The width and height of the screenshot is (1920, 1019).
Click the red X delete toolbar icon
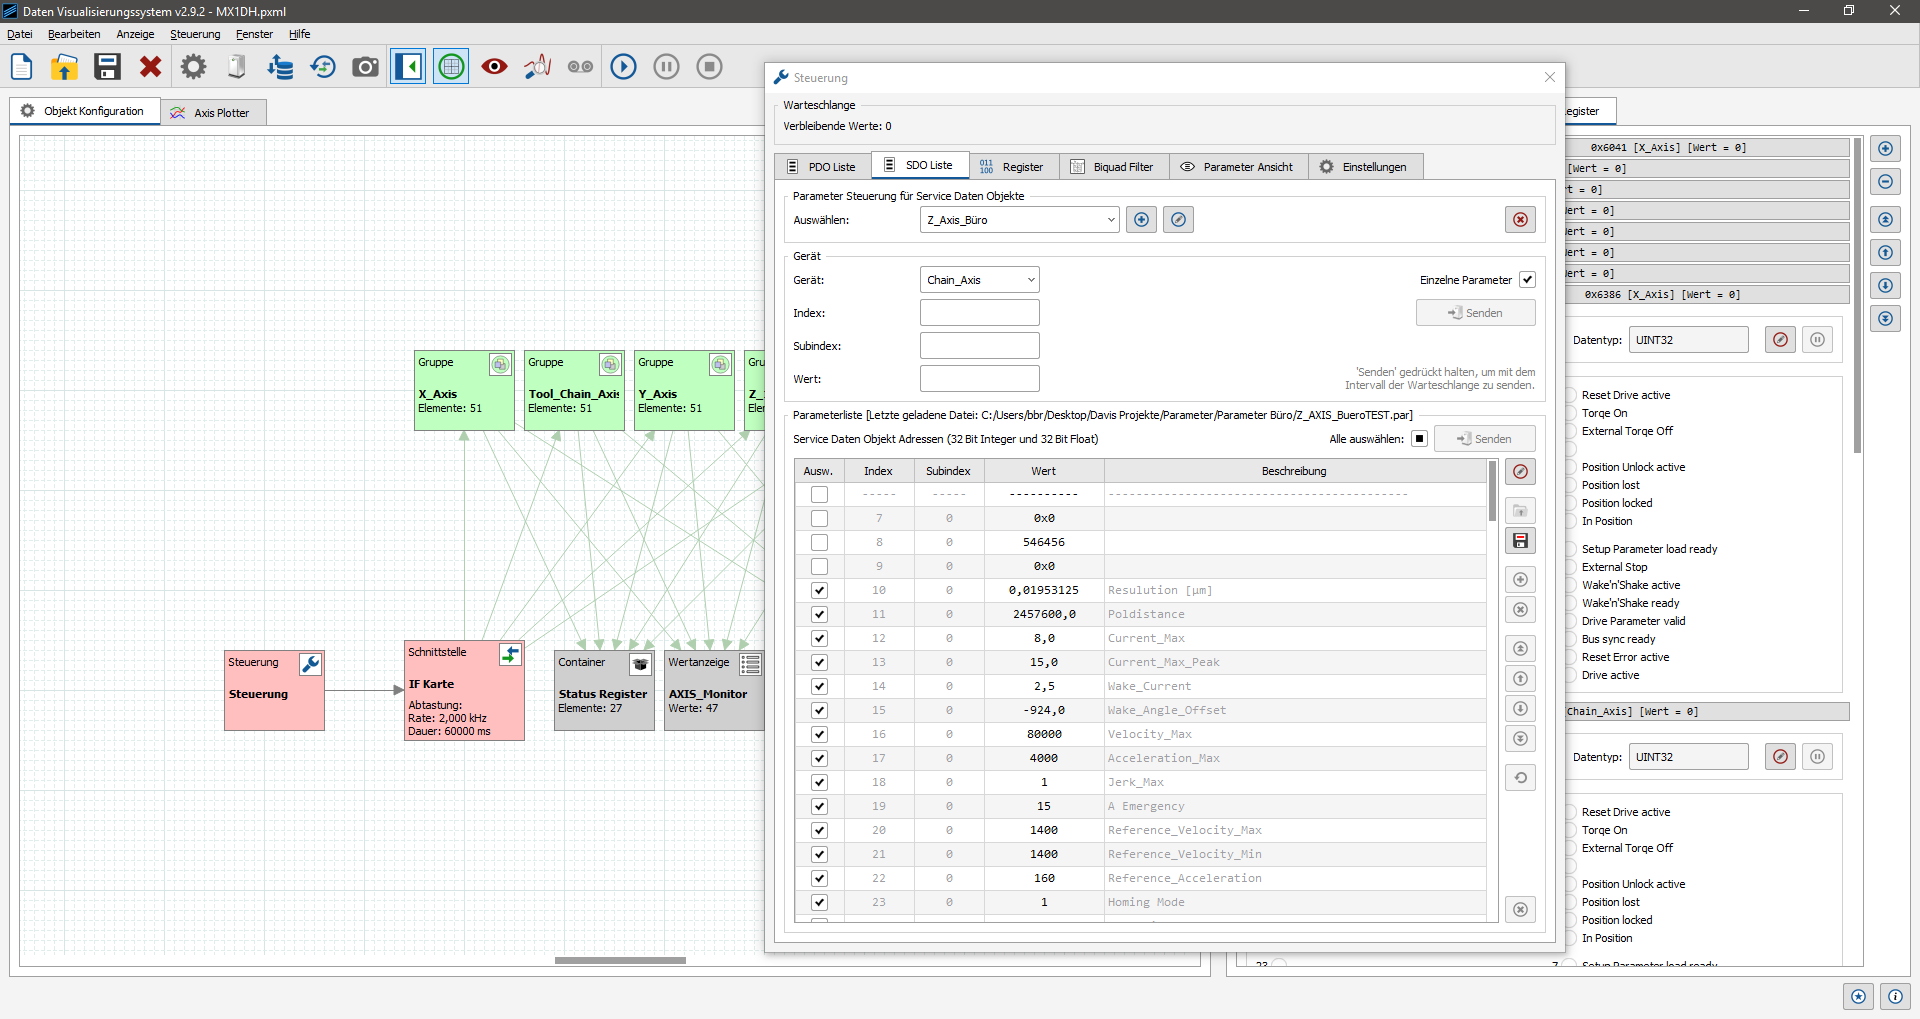pyautogui.click(x=150, y=67)
